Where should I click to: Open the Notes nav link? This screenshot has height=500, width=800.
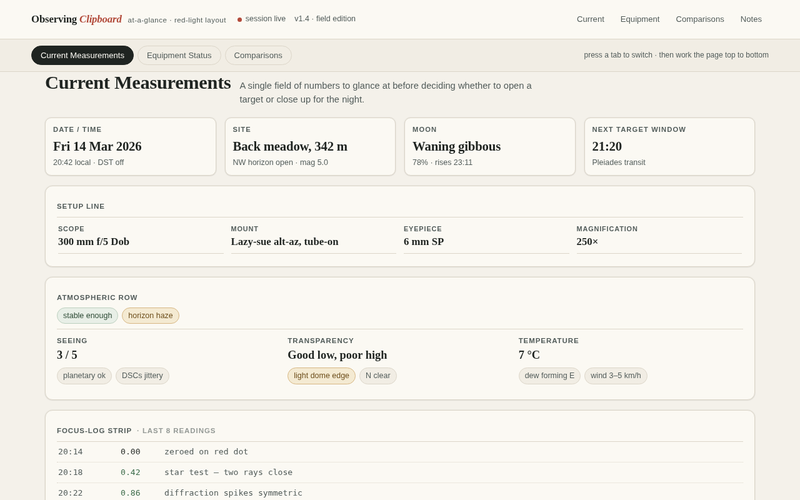pos(751,19)
